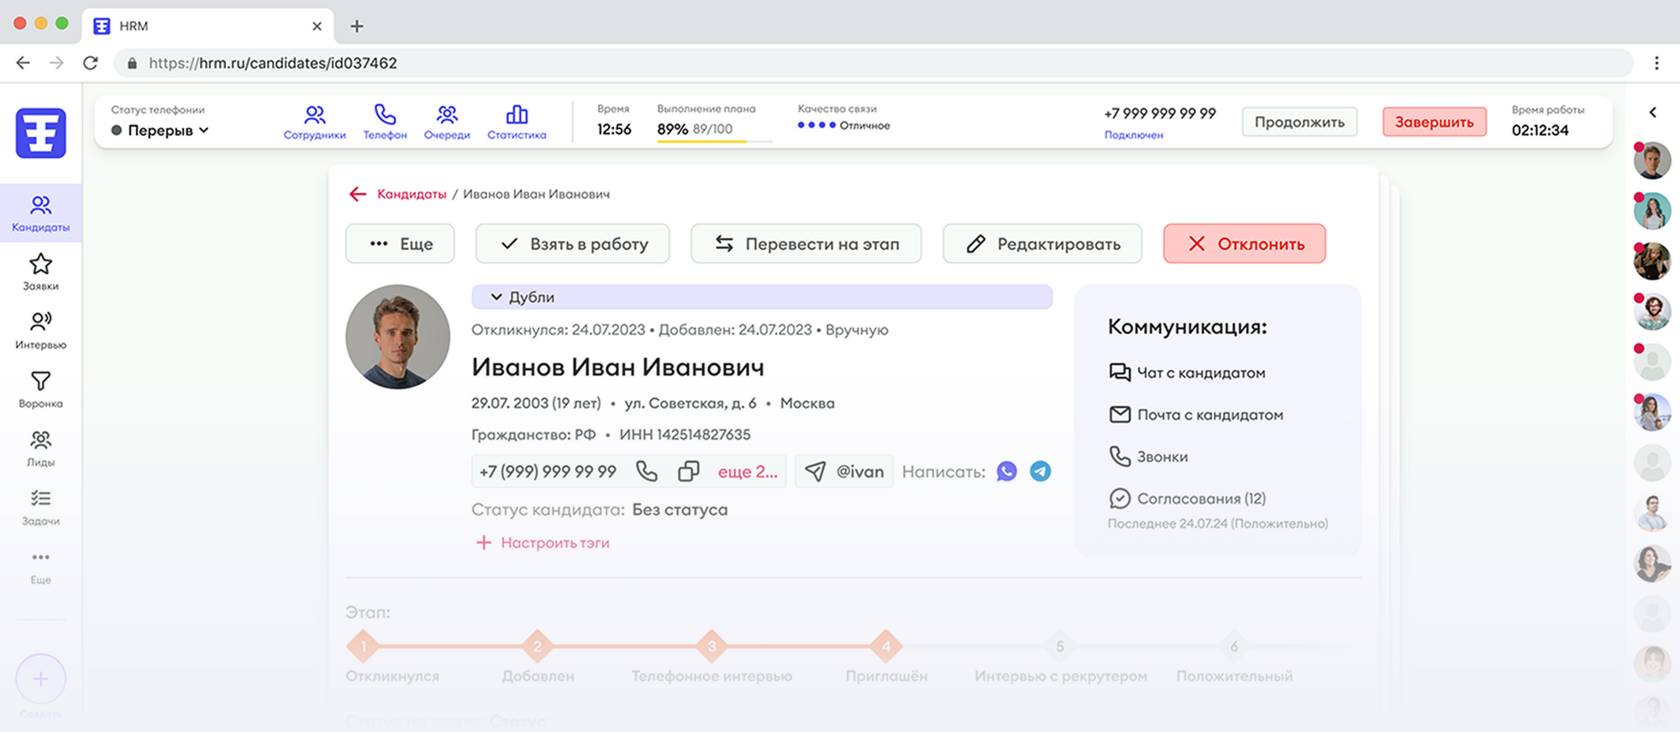Click the candidate phone +7 (999) 999 99 99

(x=548, y=472)
